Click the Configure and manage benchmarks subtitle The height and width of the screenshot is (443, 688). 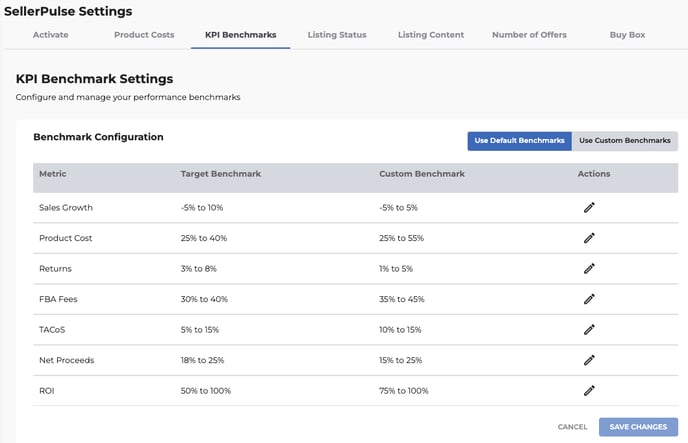pyautogui.click(x=128, y=97)
